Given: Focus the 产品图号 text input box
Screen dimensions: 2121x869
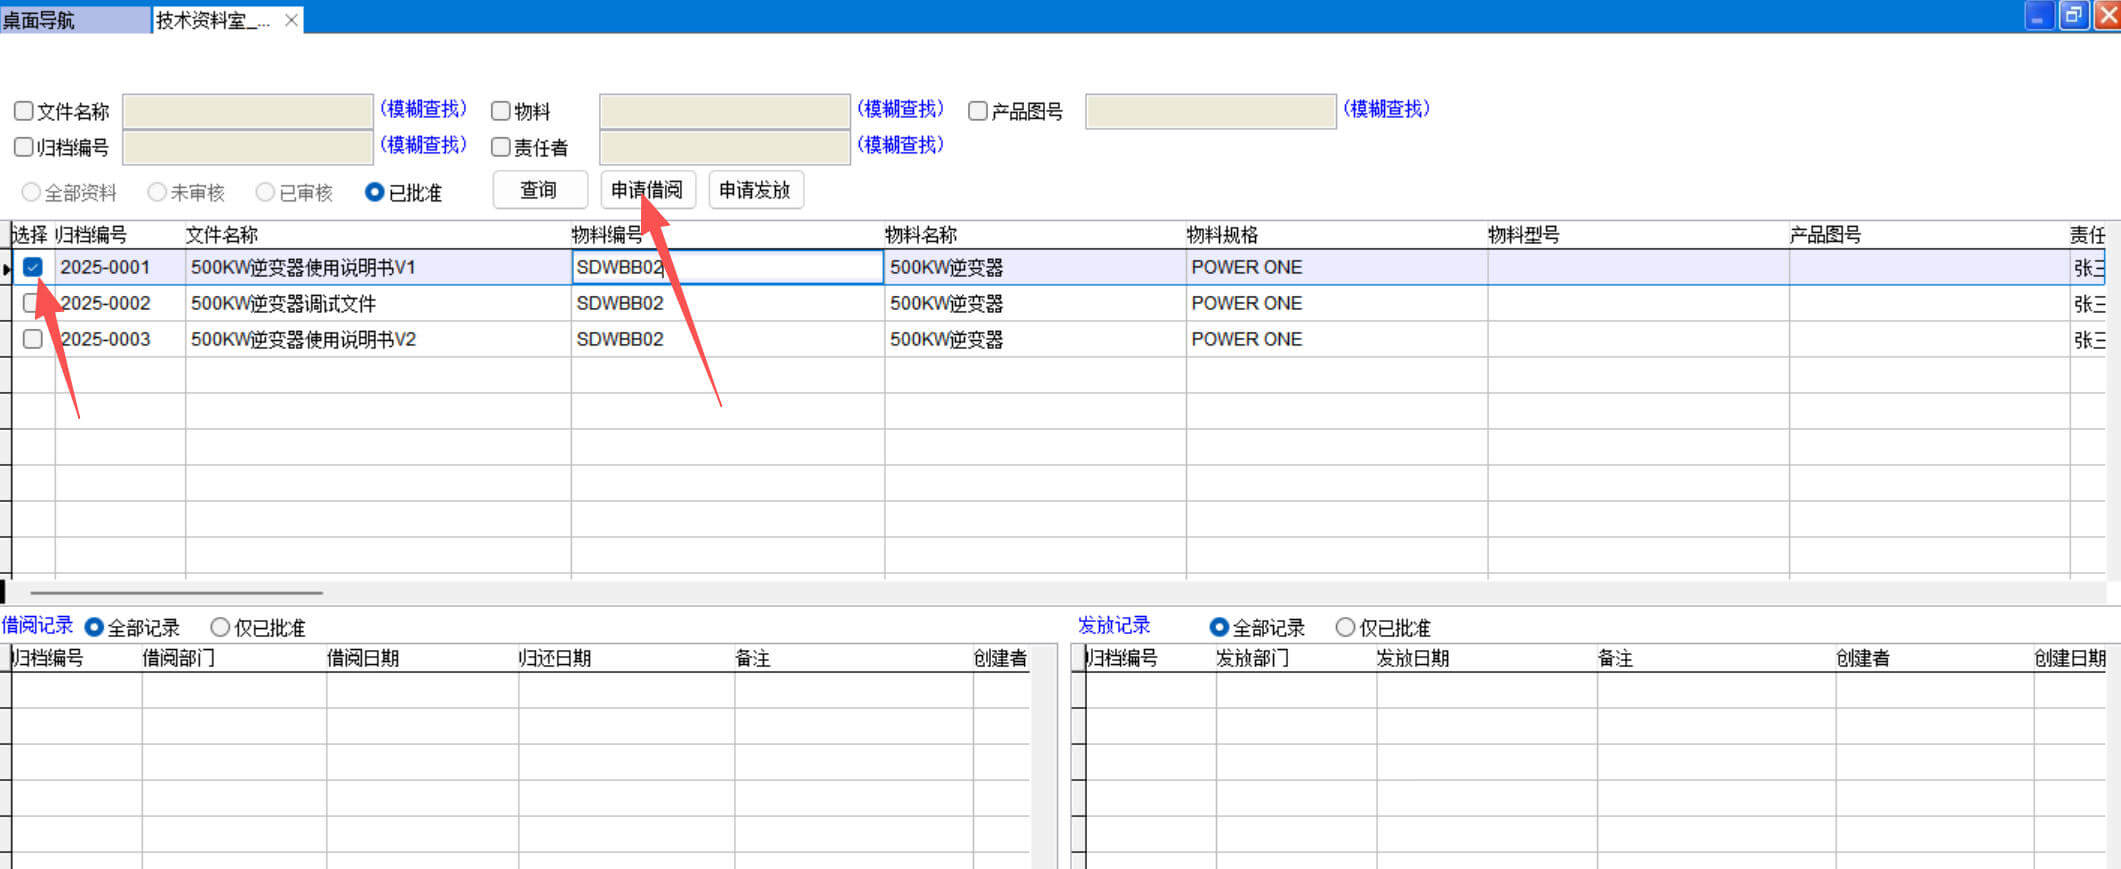Looking at the screenshot, I should (x=1210, y=111).
